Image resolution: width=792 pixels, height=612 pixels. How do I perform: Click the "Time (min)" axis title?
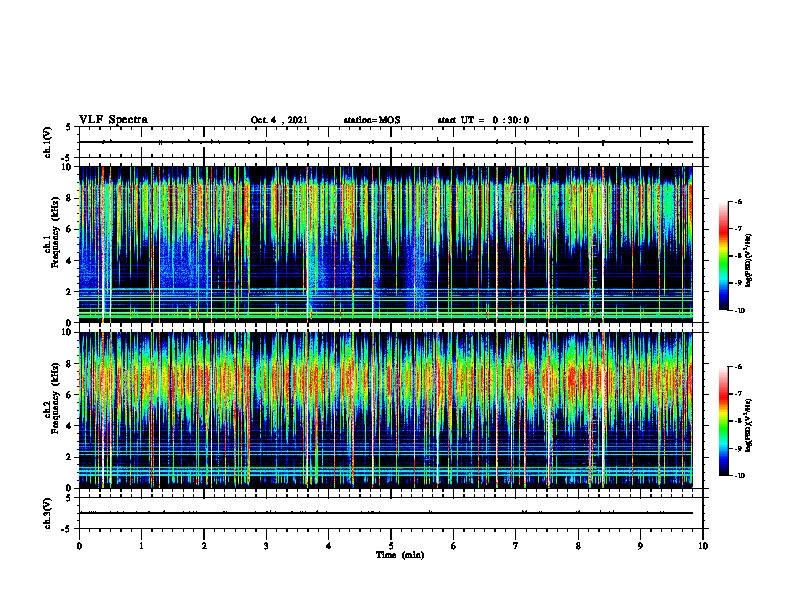400,555
